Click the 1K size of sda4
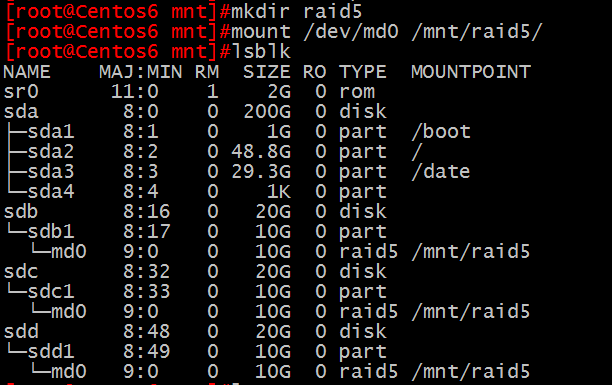The height and width of the screenshot is (385, 612). (x=279, y=191)
